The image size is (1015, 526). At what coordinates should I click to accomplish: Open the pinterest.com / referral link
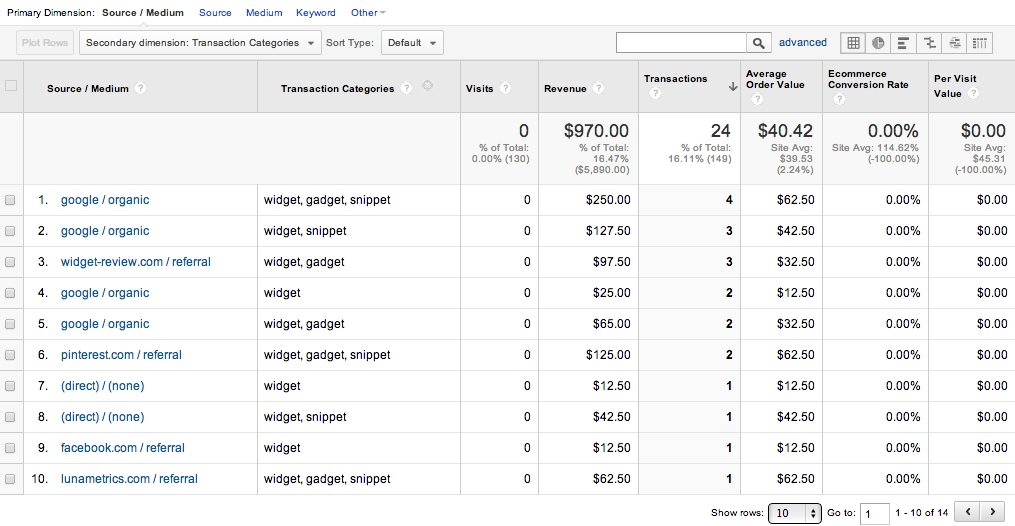tap(121, 355)
